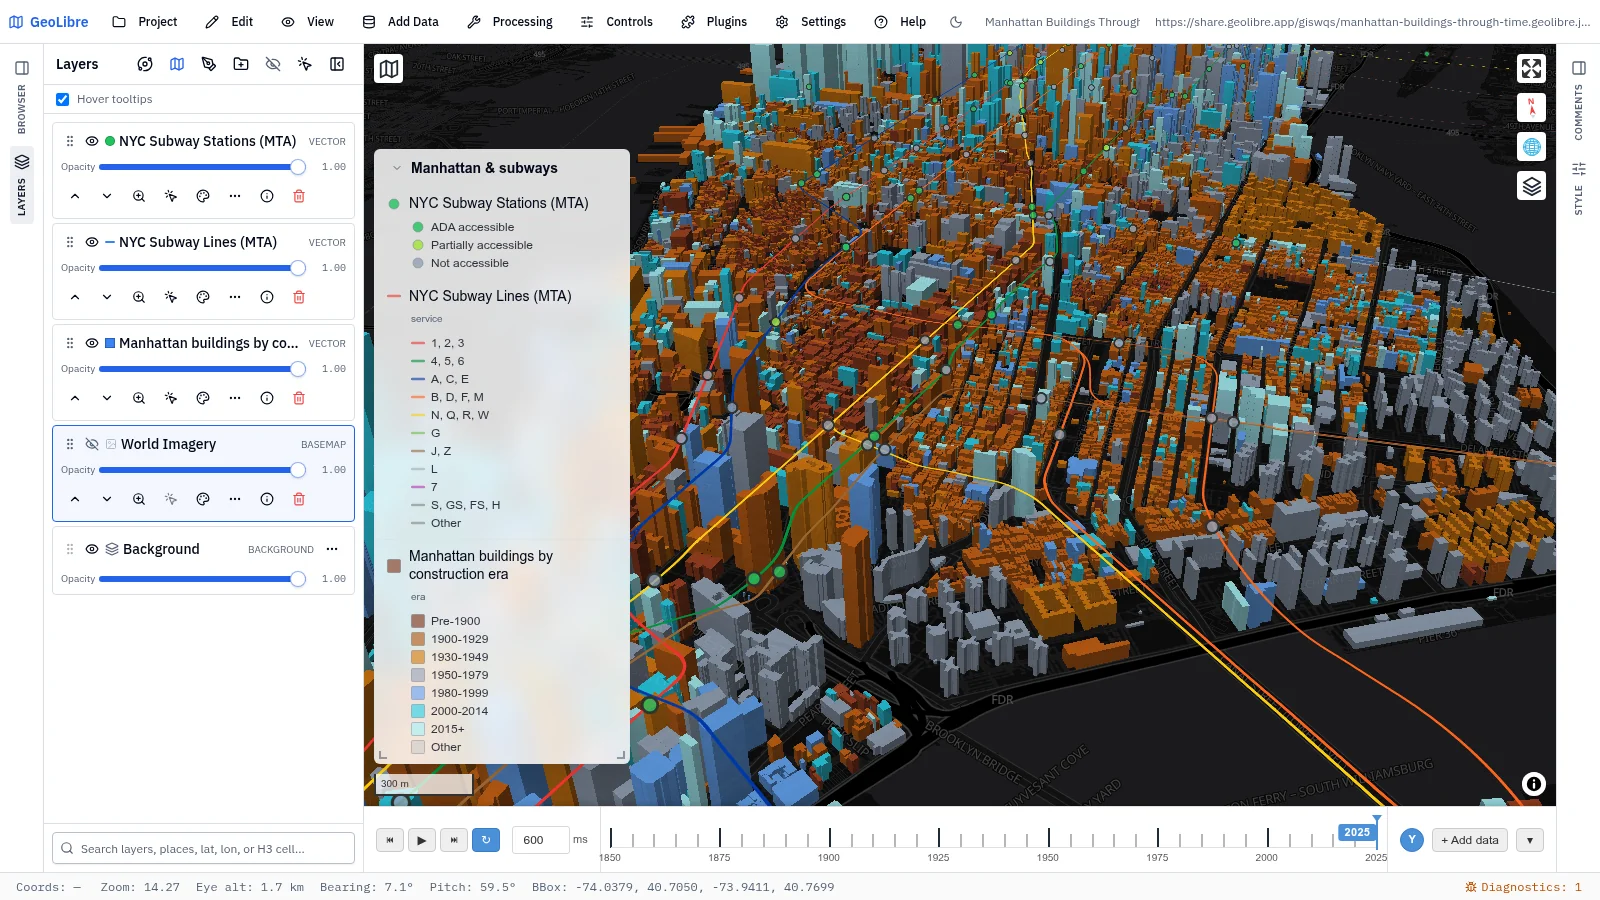This screenshot has height=900, width=1600.
Task: Edit the 600 ms animation interval field
Action: tap(540, 840)
